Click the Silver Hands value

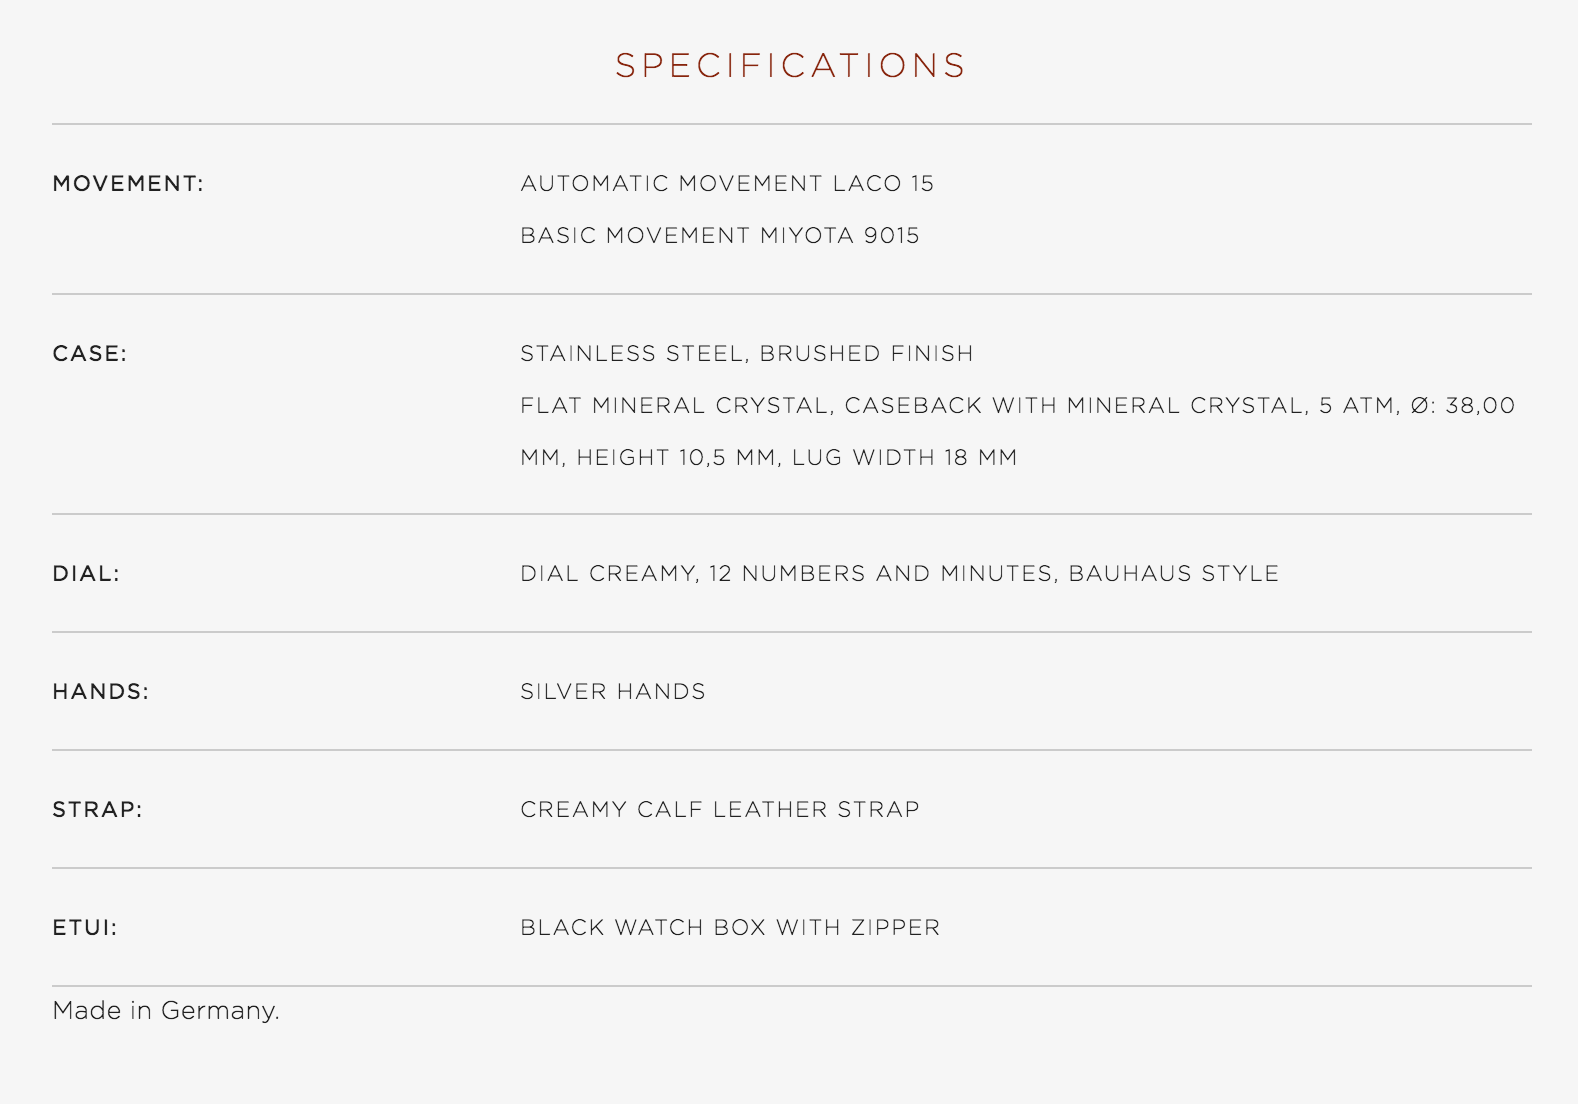pos(613,692)
